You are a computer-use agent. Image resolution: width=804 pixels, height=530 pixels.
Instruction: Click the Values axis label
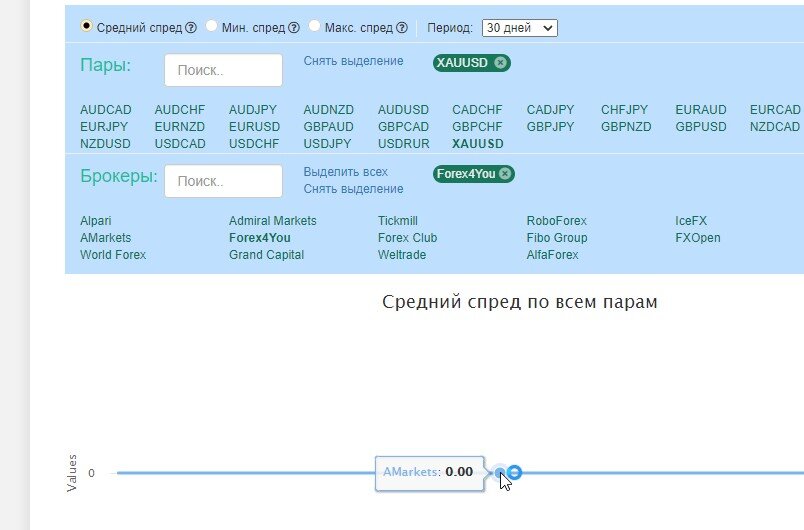click(72, 473)
